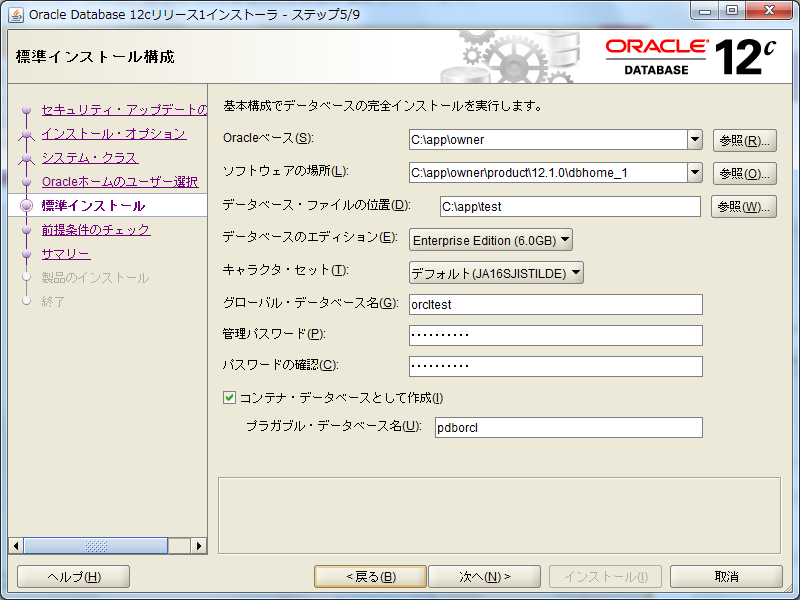The height and width of the screenshot is (600, 800).
Task: Close the Oracle installer window
Action: (x=769, y=11)
